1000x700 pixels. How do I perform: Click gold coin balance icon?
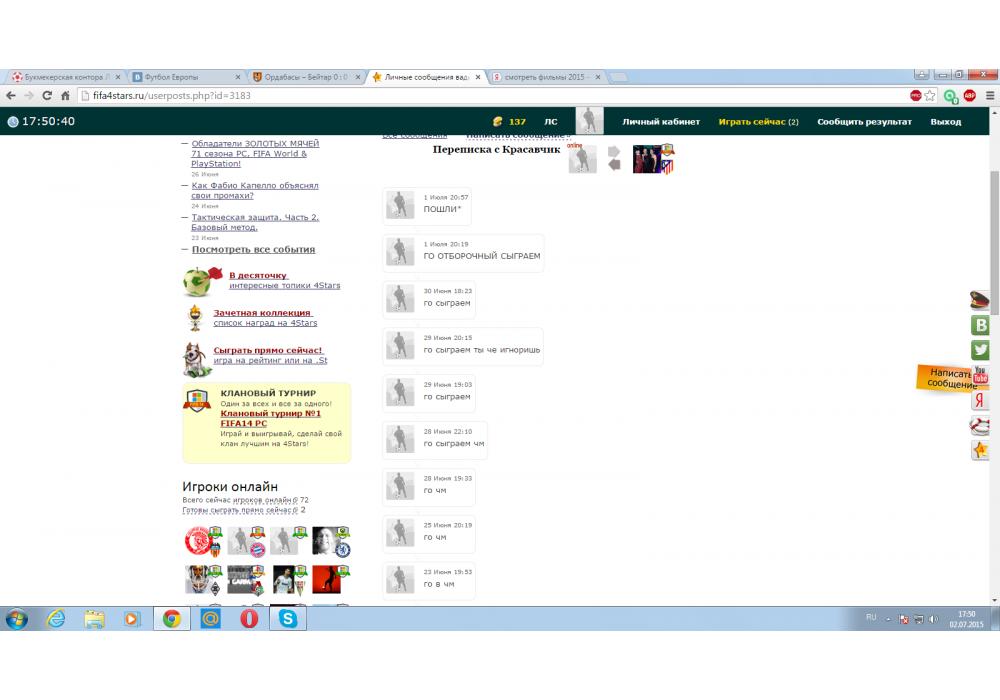(x=497, y=121)
